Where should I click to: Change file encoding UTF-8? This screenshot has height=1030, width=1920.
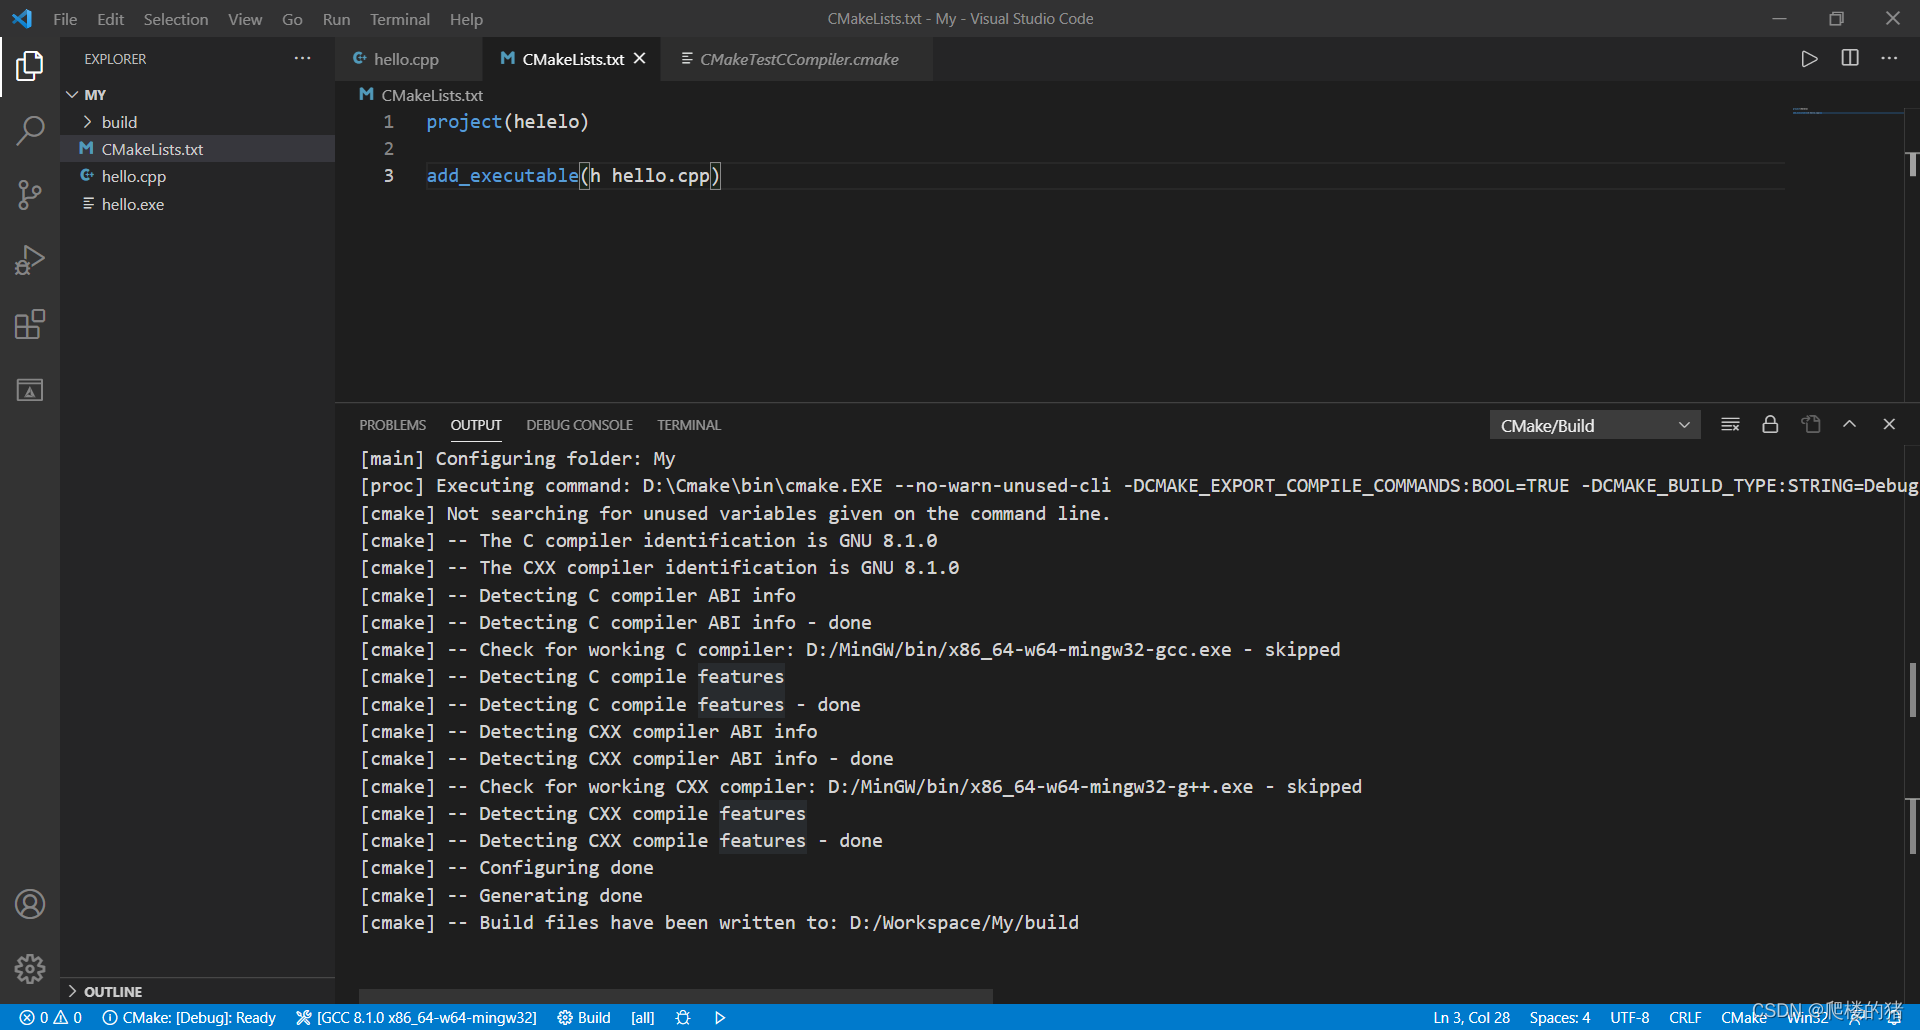point(1630,1017)
